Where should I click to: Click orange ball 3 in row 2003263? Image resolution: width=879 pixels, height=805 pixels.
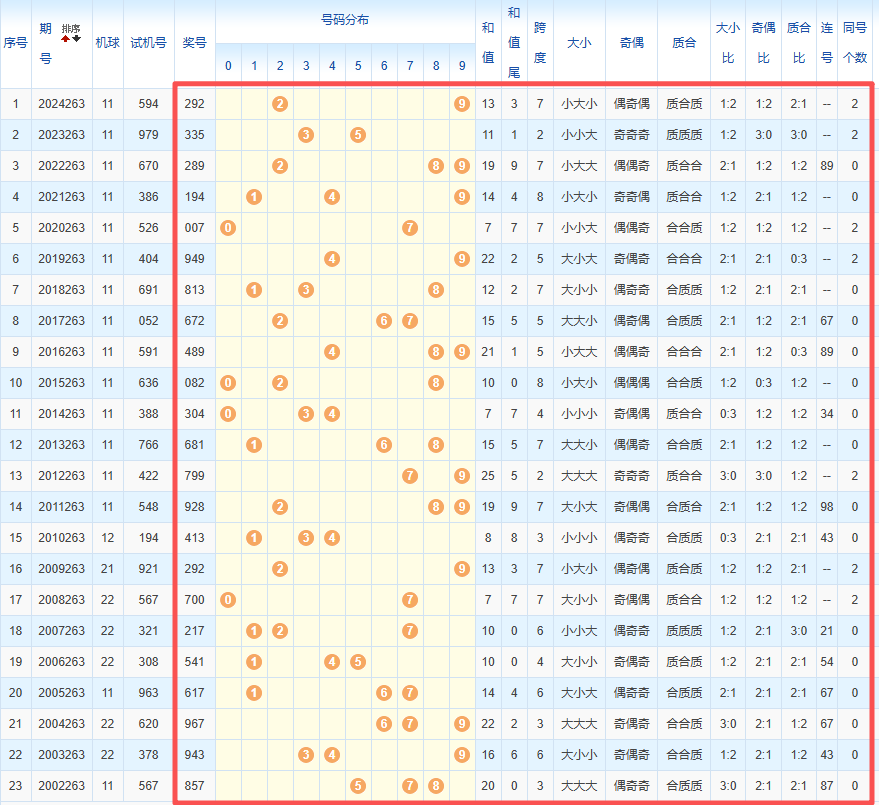[306, 755]
